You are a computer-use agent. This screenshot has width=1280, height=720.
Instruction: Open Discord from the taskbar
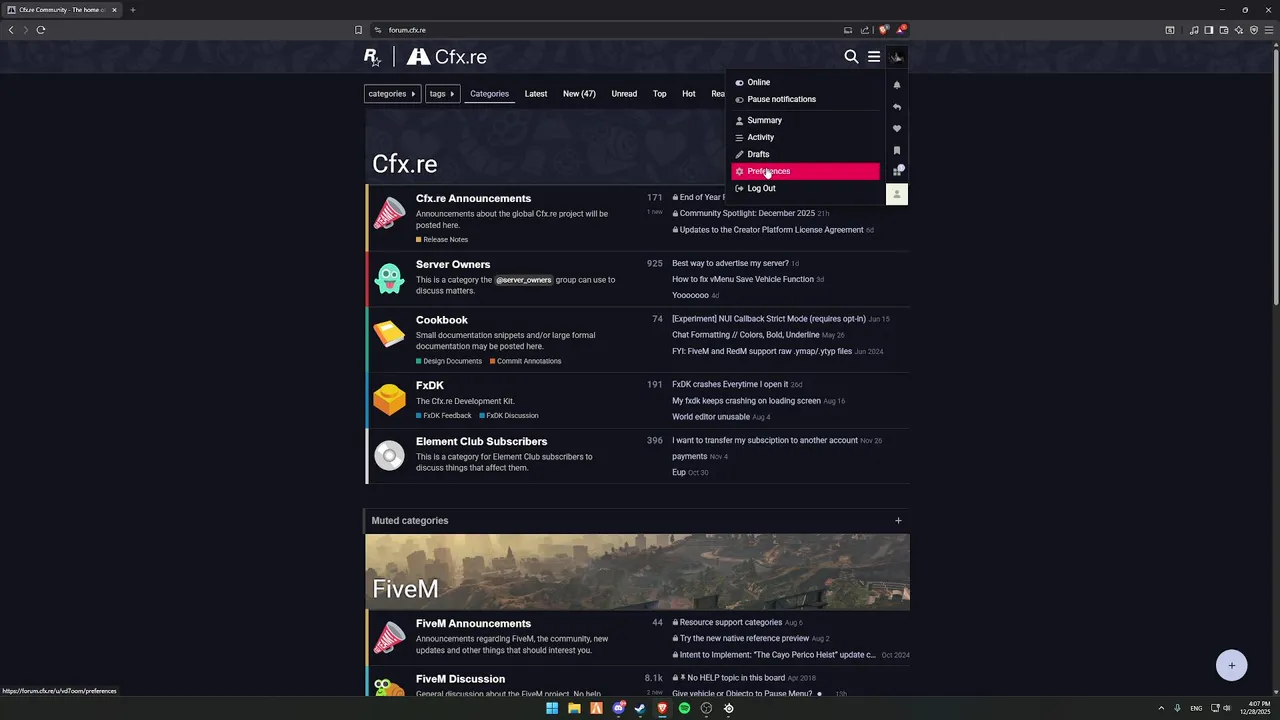tap(618, 708)
